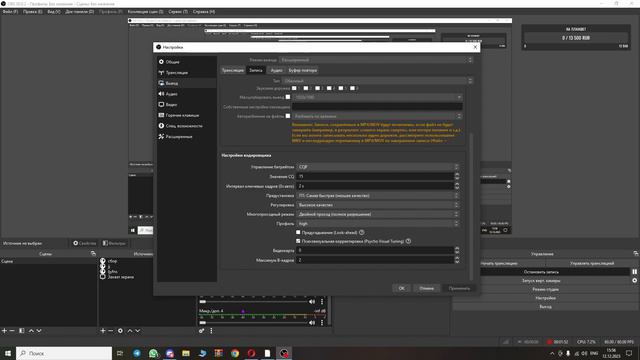
Task: Select the Вывод (Output) sidebar section
Action: pos(187,83)
